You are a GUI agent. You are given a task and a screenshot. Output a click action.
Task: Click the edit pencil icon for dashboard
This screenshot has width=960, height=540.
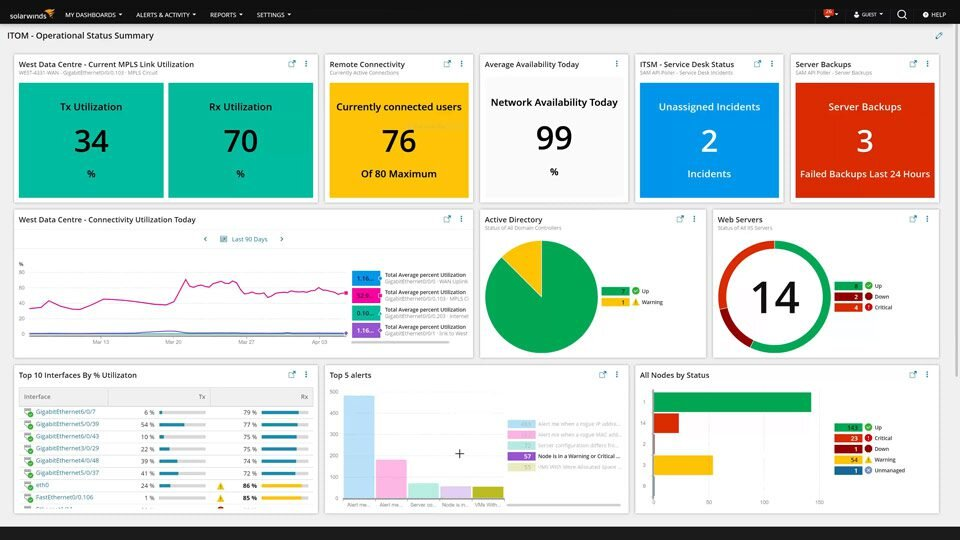click(x=939, y=36)
